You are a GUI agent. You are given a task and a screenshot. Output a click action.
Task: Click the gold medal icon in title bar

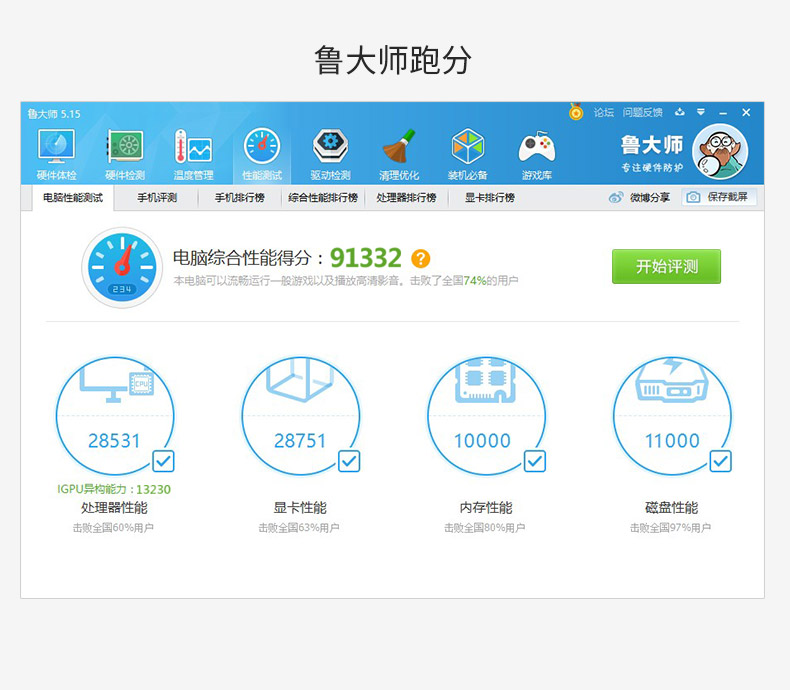tap(576, 112)
